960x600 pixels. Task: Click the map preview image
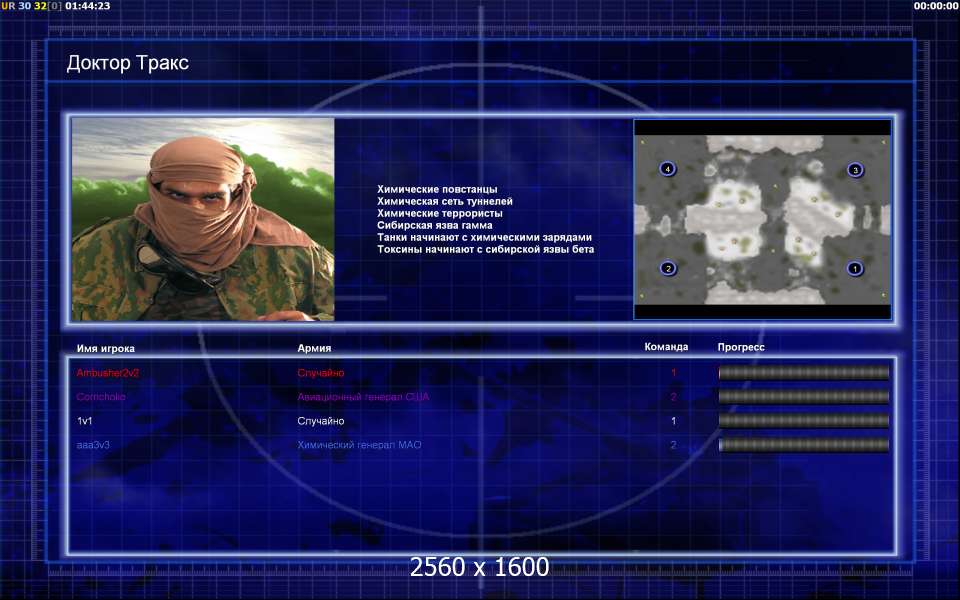762,219
